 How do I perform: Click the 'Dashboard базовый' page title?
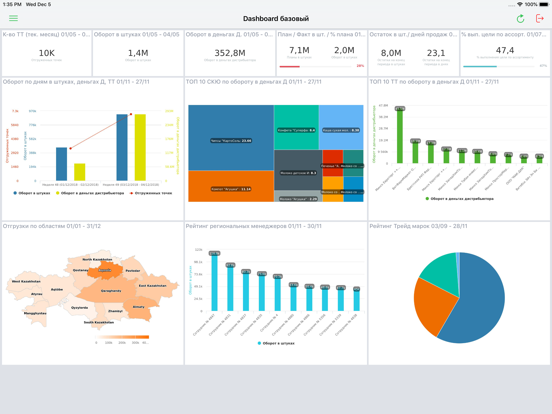point(276,19)
